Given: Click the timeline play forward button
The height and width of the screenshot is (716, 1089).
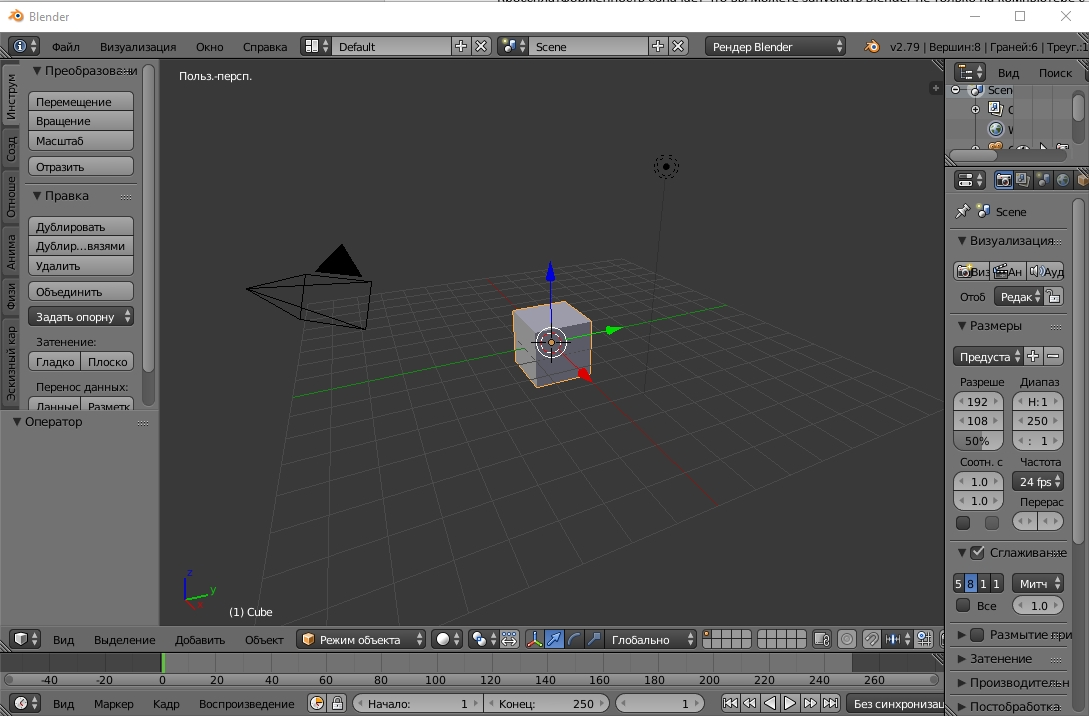Looking at the screenshot, I should [790, 703].
